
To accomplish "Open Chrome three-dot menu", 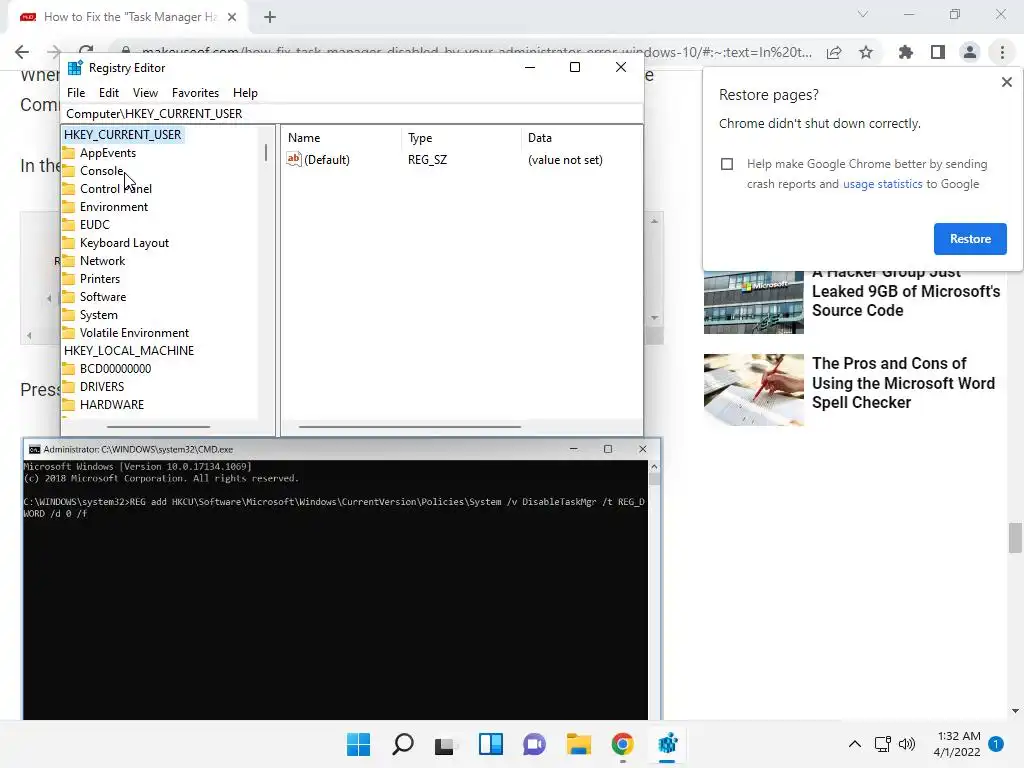I will click(1002, 52).
